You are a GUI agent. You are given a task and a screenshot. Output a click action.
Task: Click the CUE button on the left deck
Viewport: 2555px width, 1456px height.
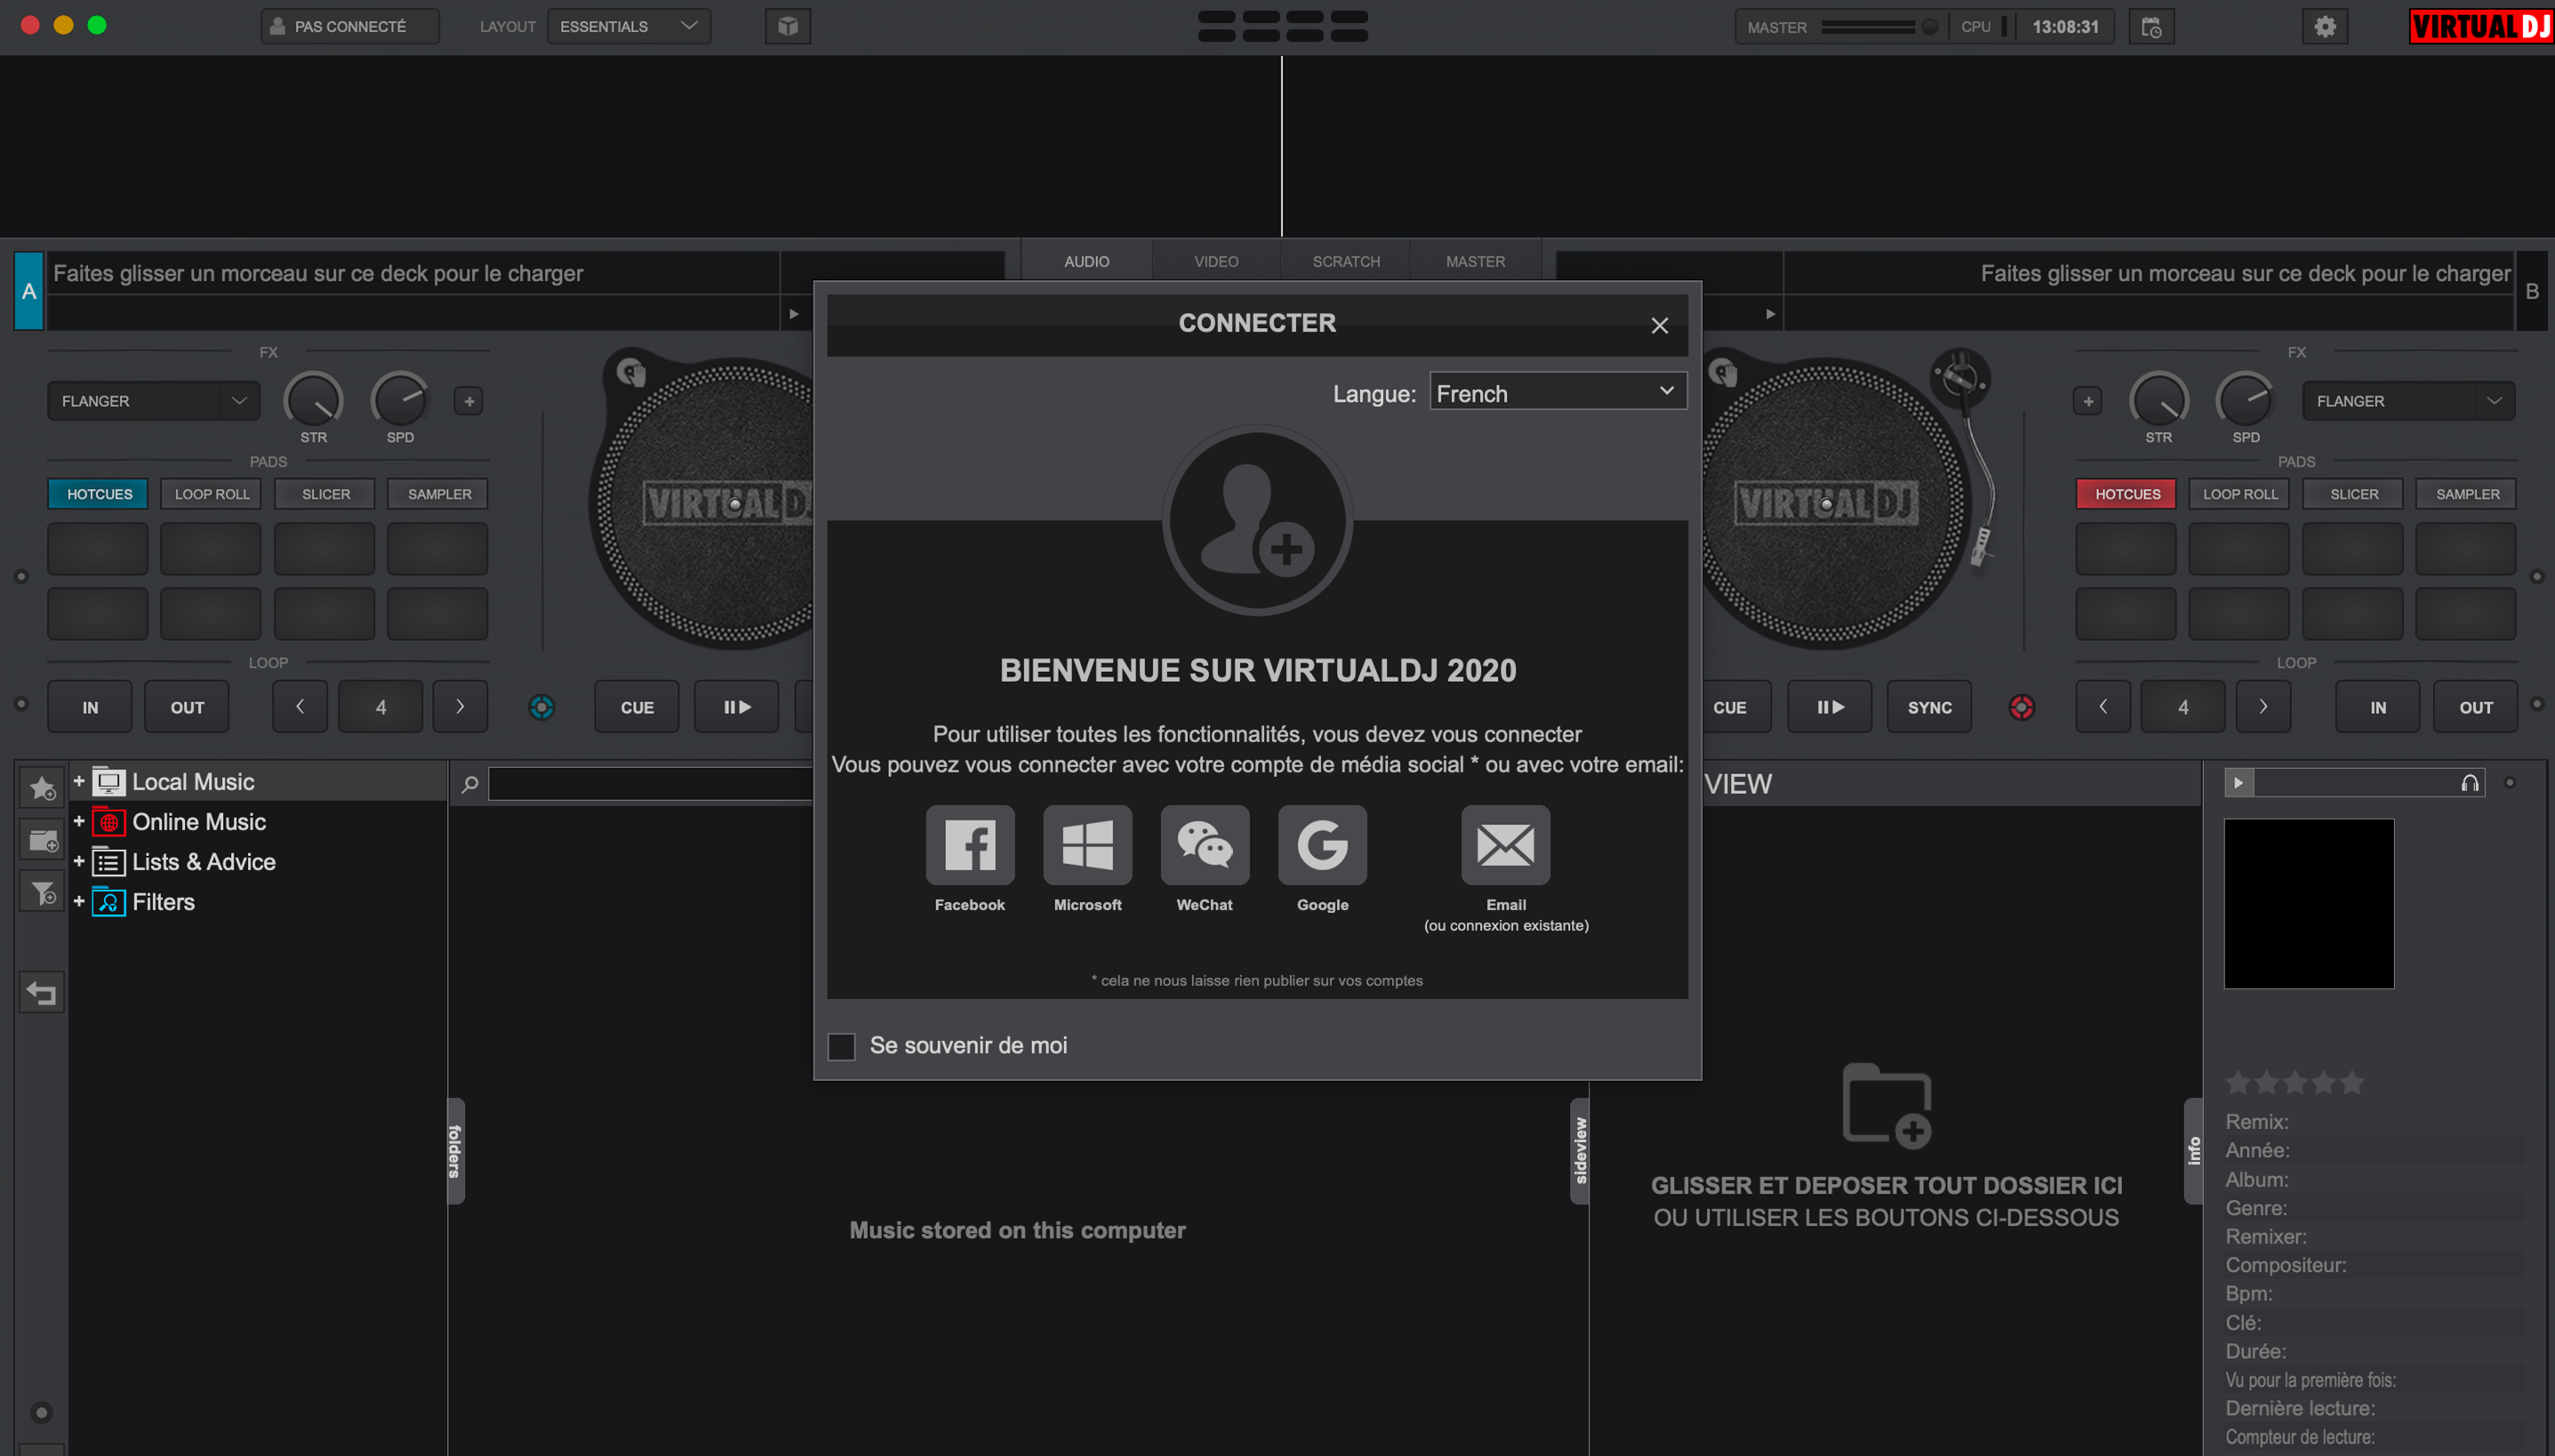point(636,706)
